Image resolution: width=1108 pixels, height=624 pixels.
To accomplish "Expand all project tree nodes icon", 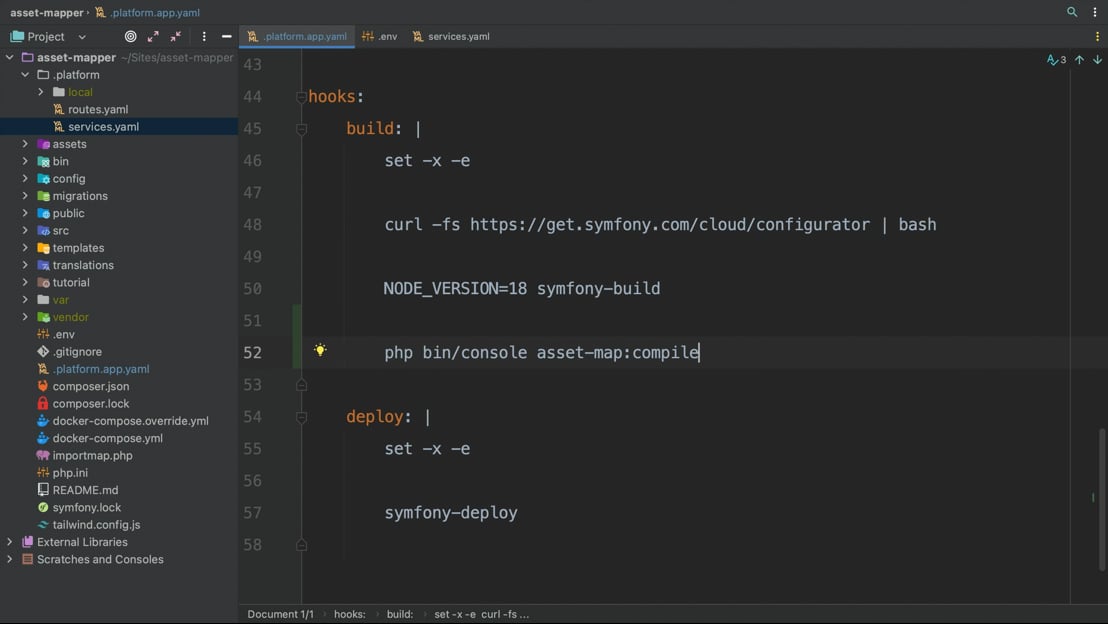I will pyautogui.click(x=153, y=36).
